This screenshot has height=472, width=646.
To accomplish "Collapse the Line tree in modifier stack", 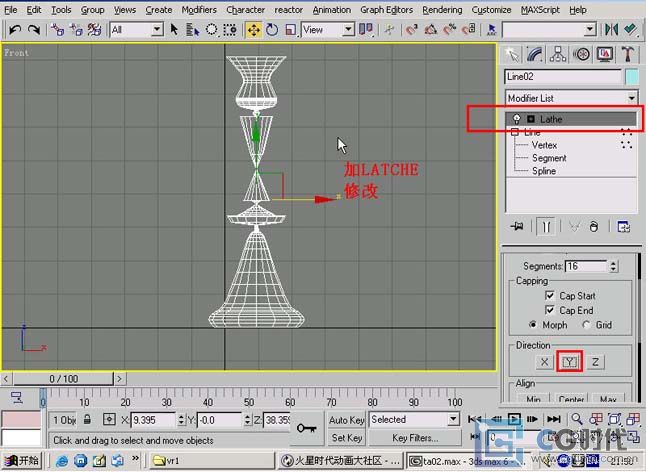I will [515, 132].
